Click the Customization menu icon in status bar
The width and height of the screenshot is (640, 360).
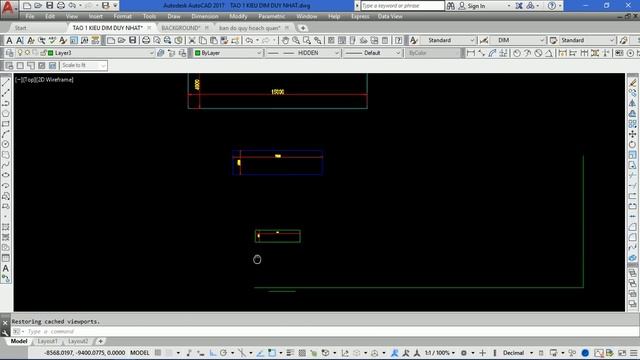(x=633, y=353)
